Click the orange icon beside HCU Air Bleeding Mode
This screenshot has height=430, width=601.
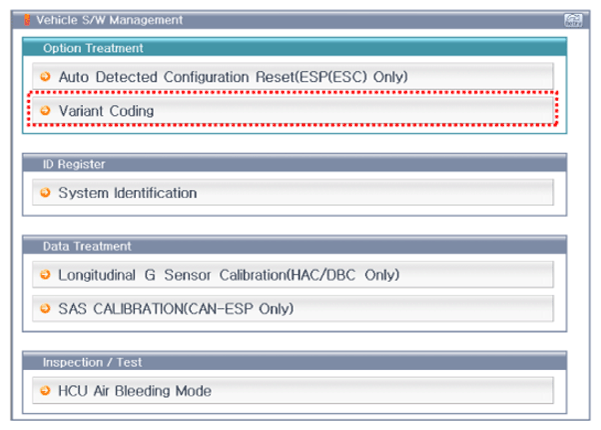45,391
